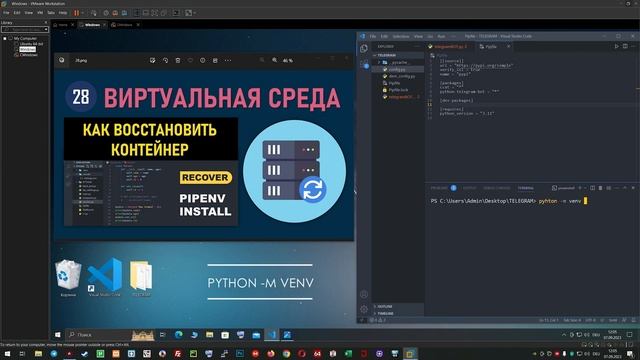Click the take snapshot icon in the VMware toolbar

click(106, 13)
